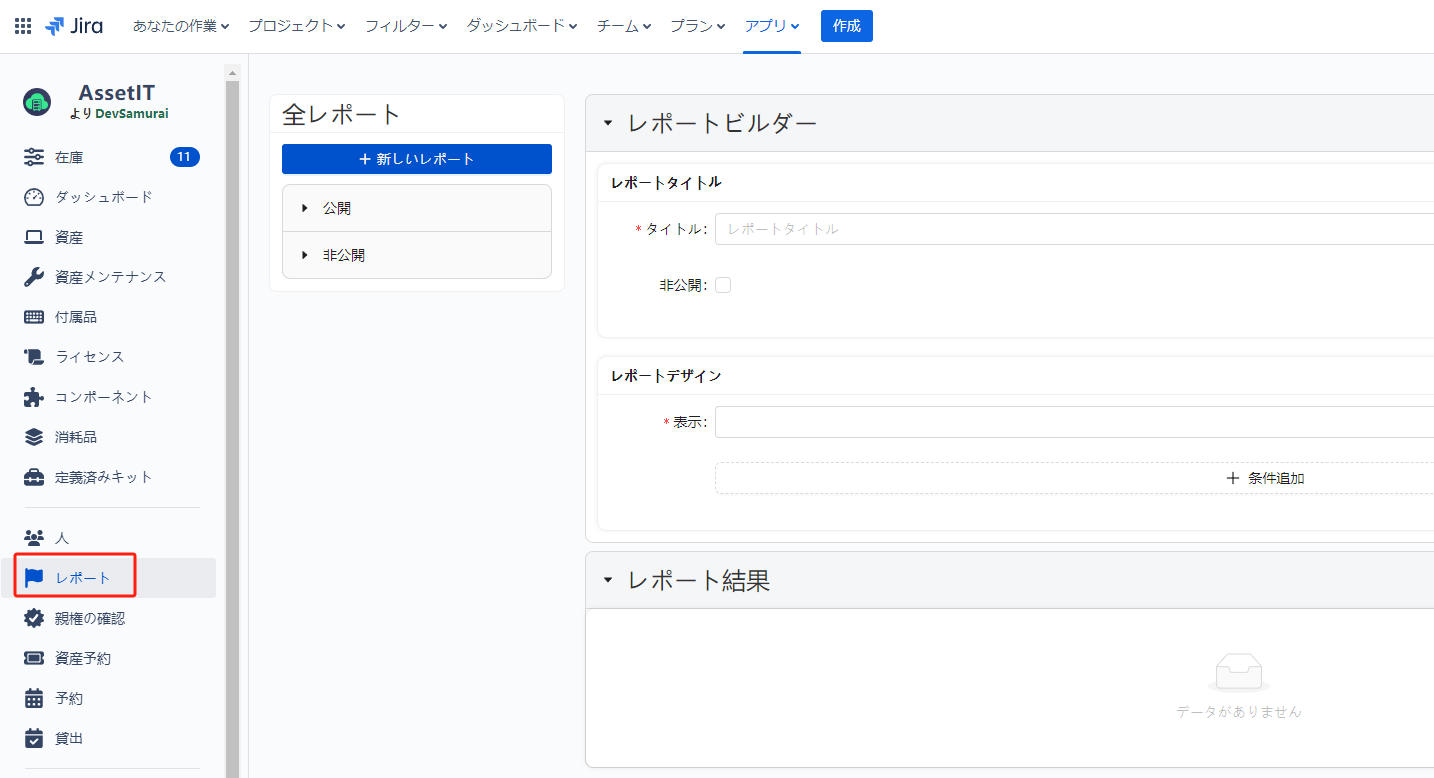The width and height of the screenshot is (1434, 778).
Task: Open the フィルター menu
Action: pos(405,26)
